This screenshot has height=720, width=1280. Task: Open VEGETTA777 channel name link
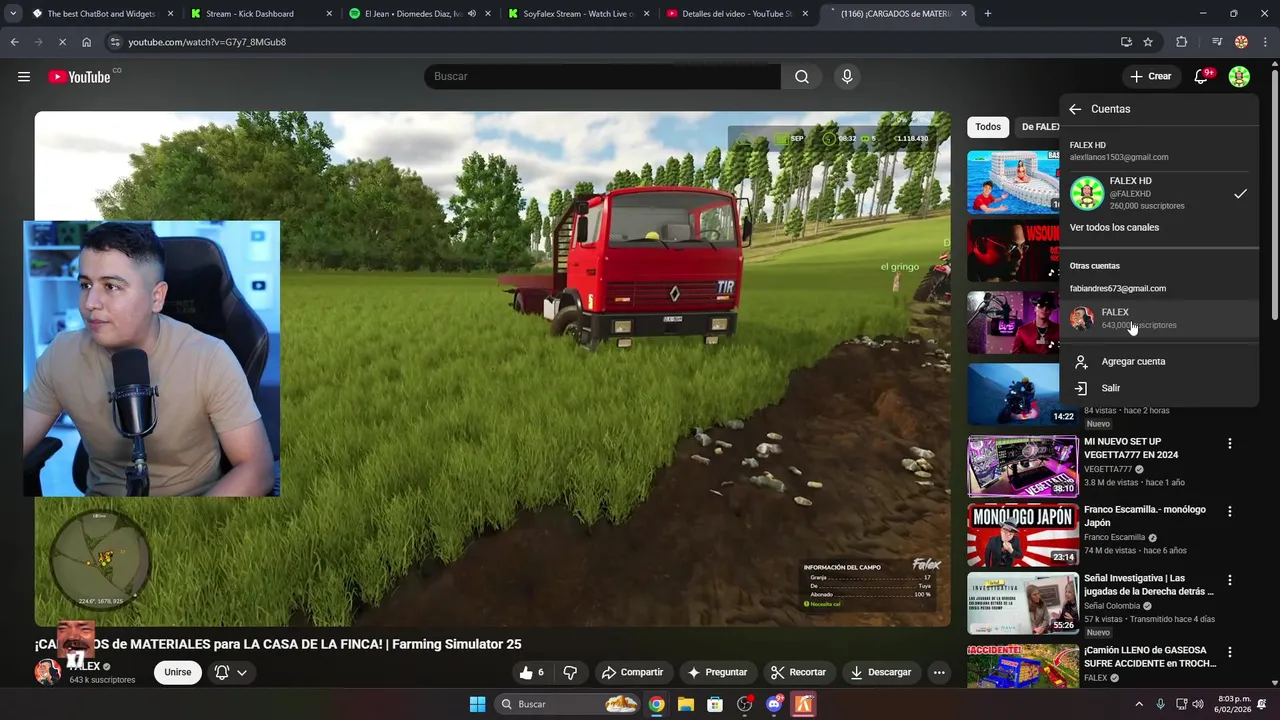[1108, 469]
